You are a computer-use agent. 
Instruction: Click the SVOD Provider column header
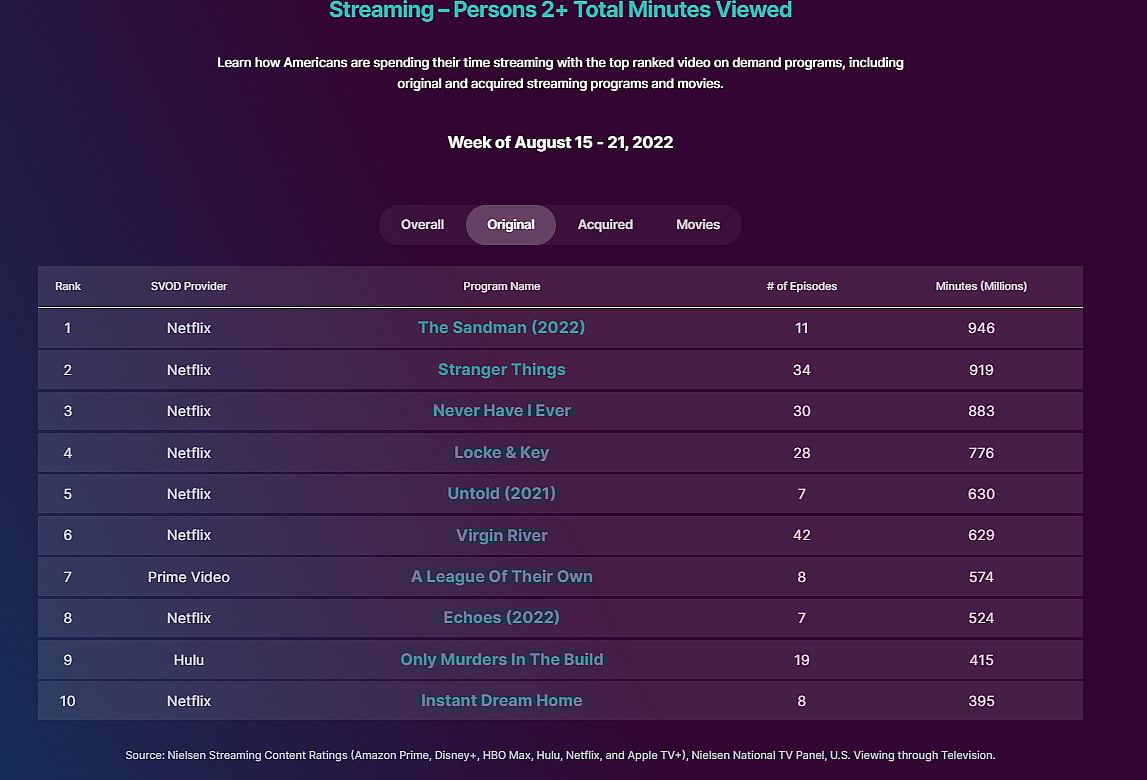pos(189,286)
